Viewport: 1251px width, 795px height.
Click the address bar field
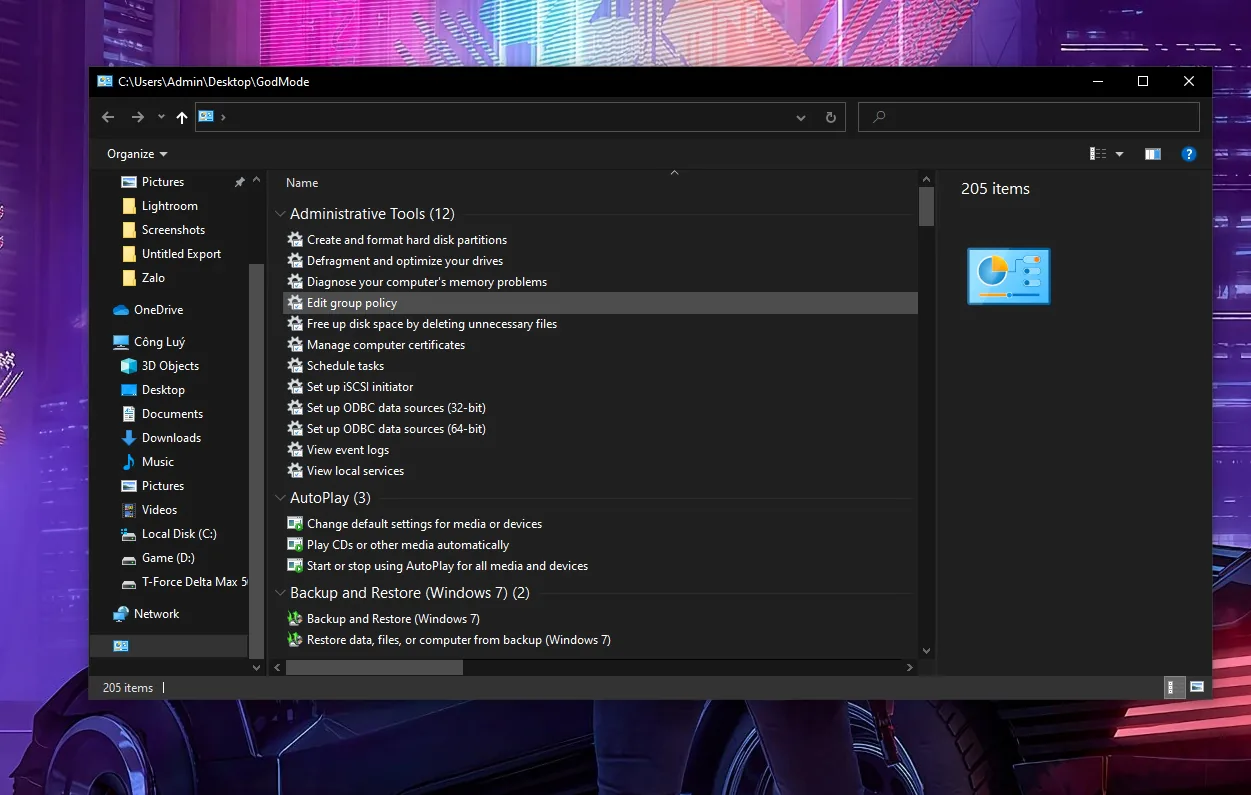tap(520, 117)
